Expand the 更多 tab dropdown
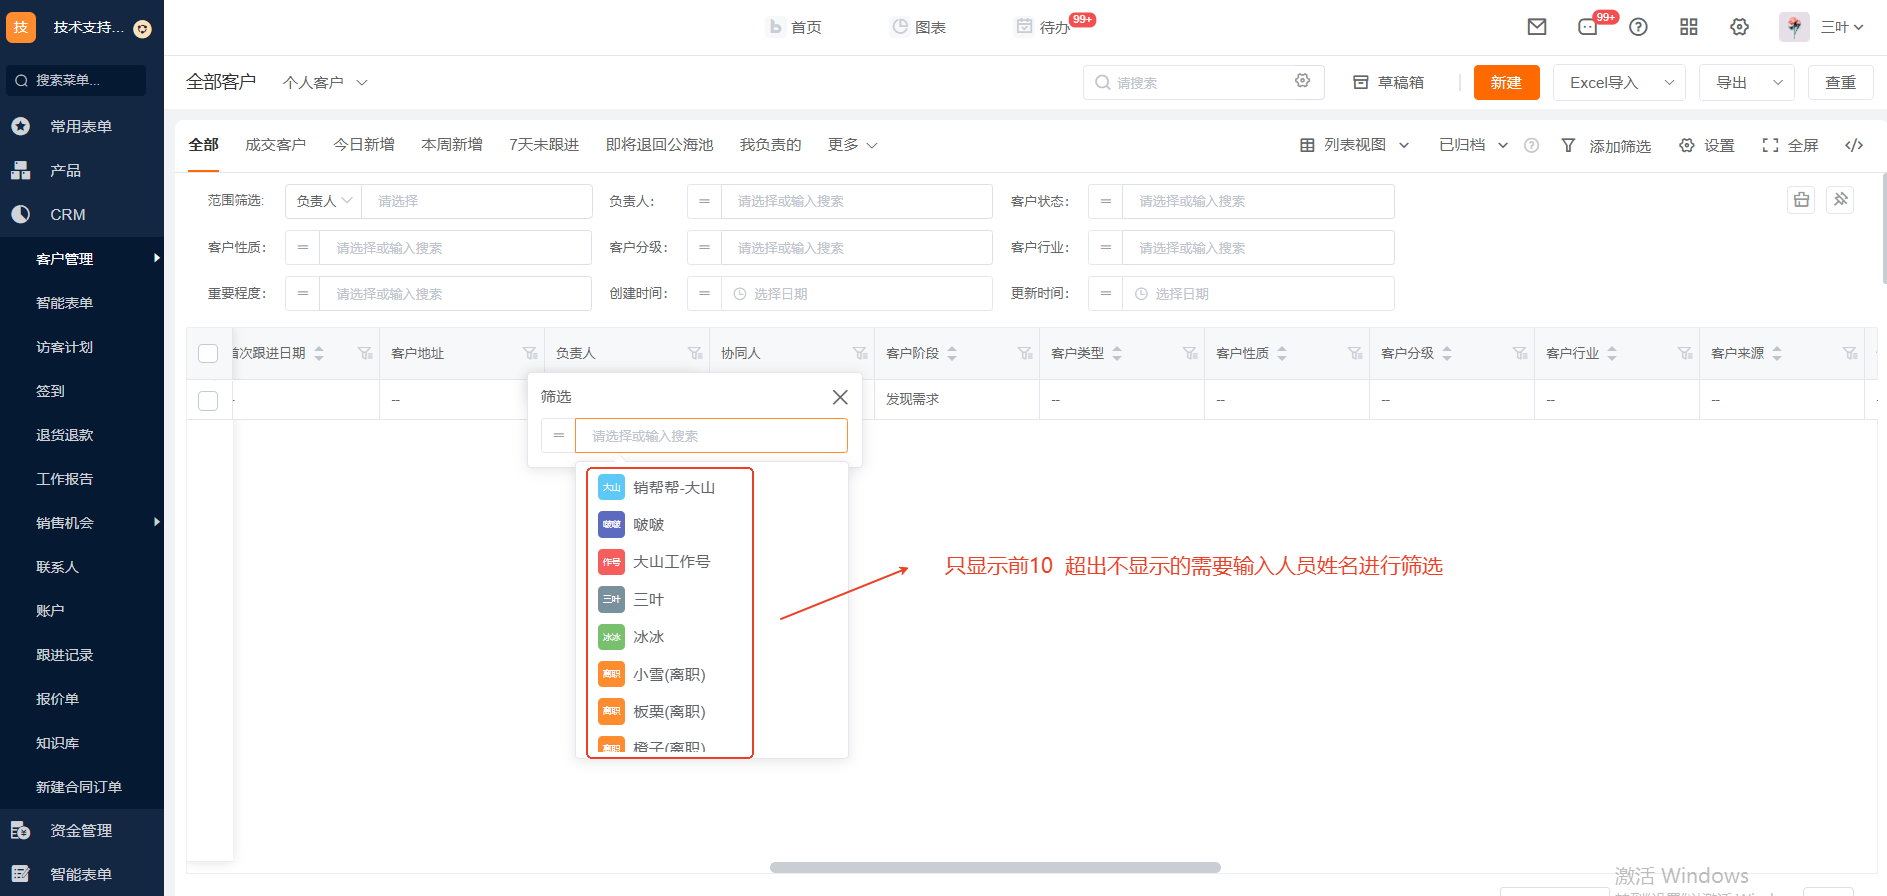The height and width of the screenshot is (896, 1887). [852, 145]
